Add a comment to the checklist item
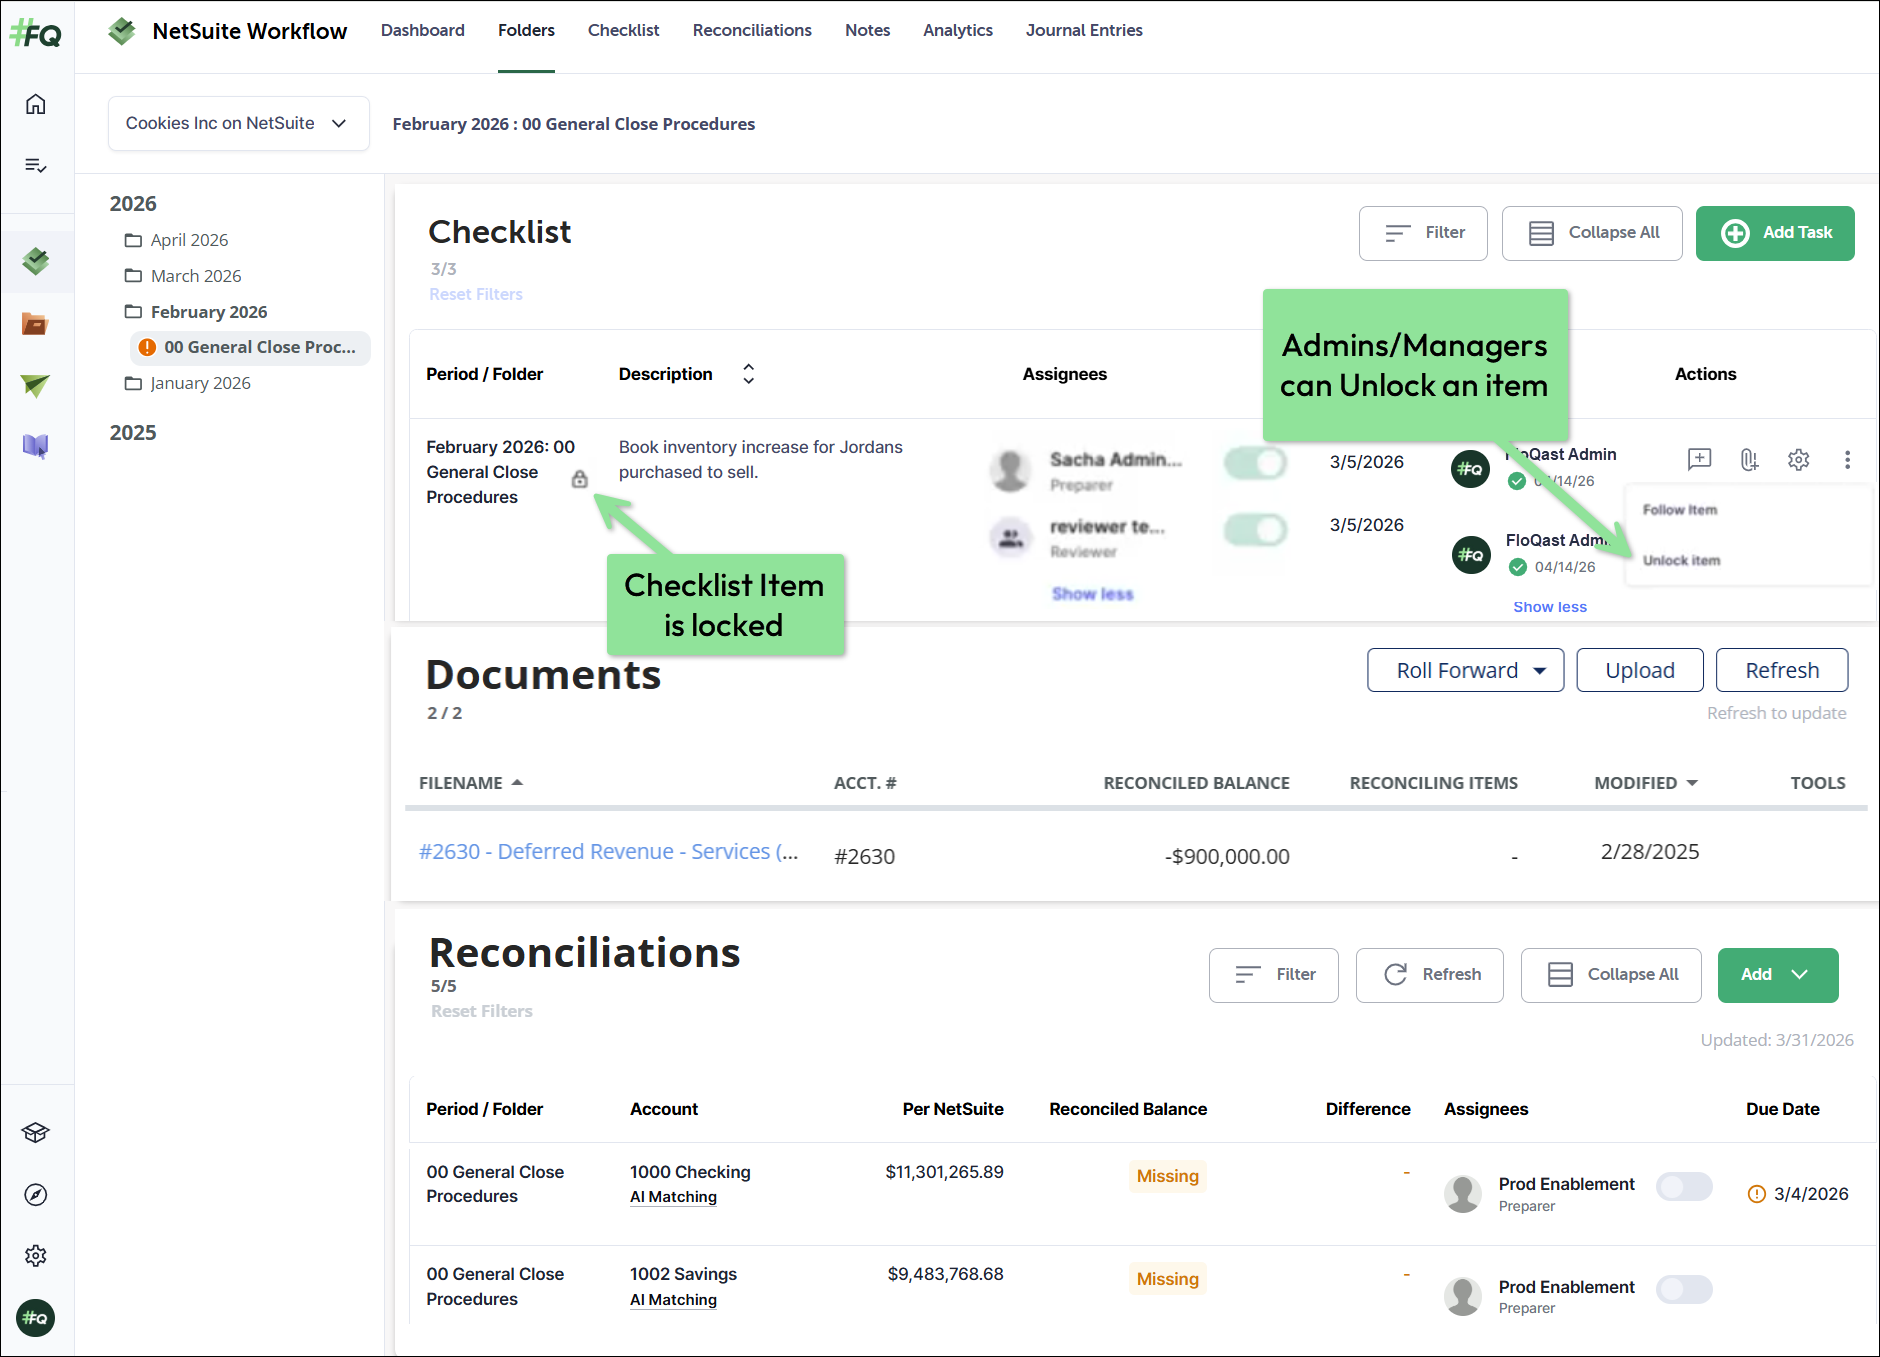Viewport: 1880px width, 1357px height. (1699, 459)
